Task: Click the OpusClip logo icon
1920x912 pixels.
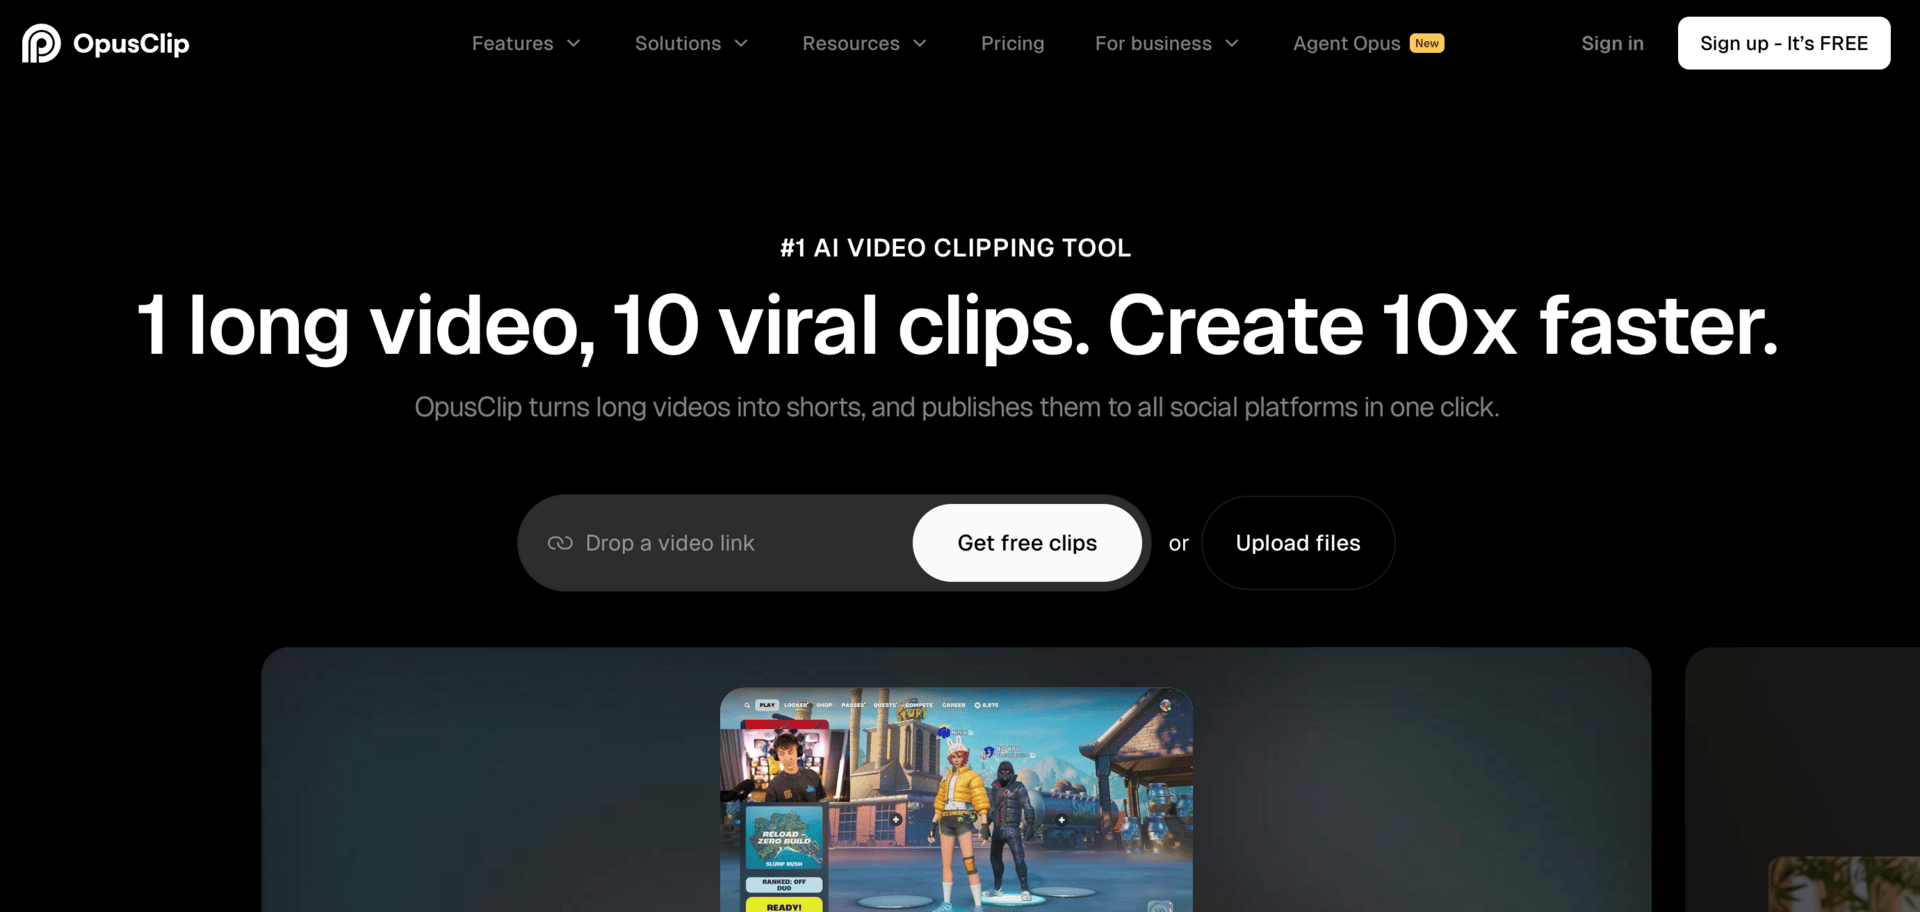Action: (x=41, y=43)
